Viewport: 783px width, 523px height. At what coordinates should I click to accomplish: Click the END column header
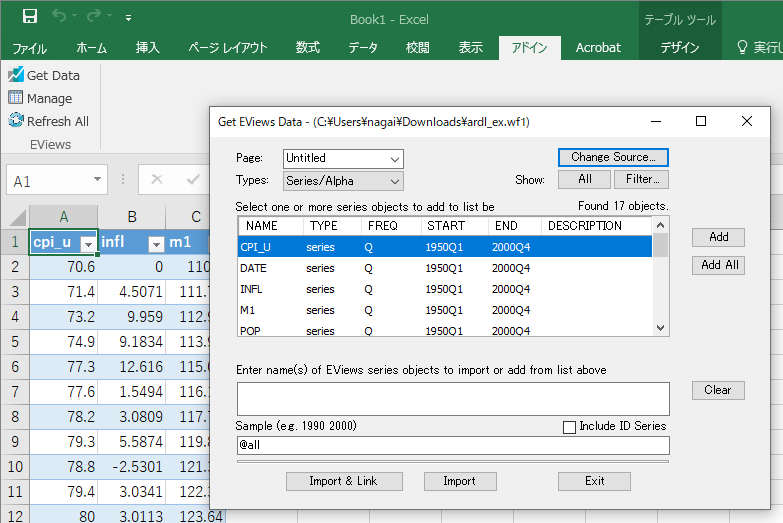pos(515,226)
